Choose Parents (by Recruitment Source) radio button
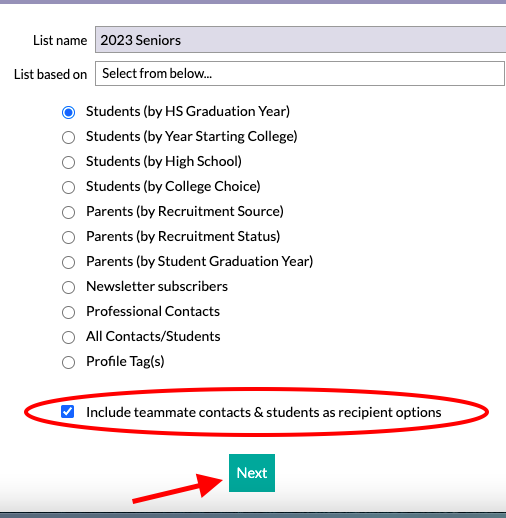 68,212
